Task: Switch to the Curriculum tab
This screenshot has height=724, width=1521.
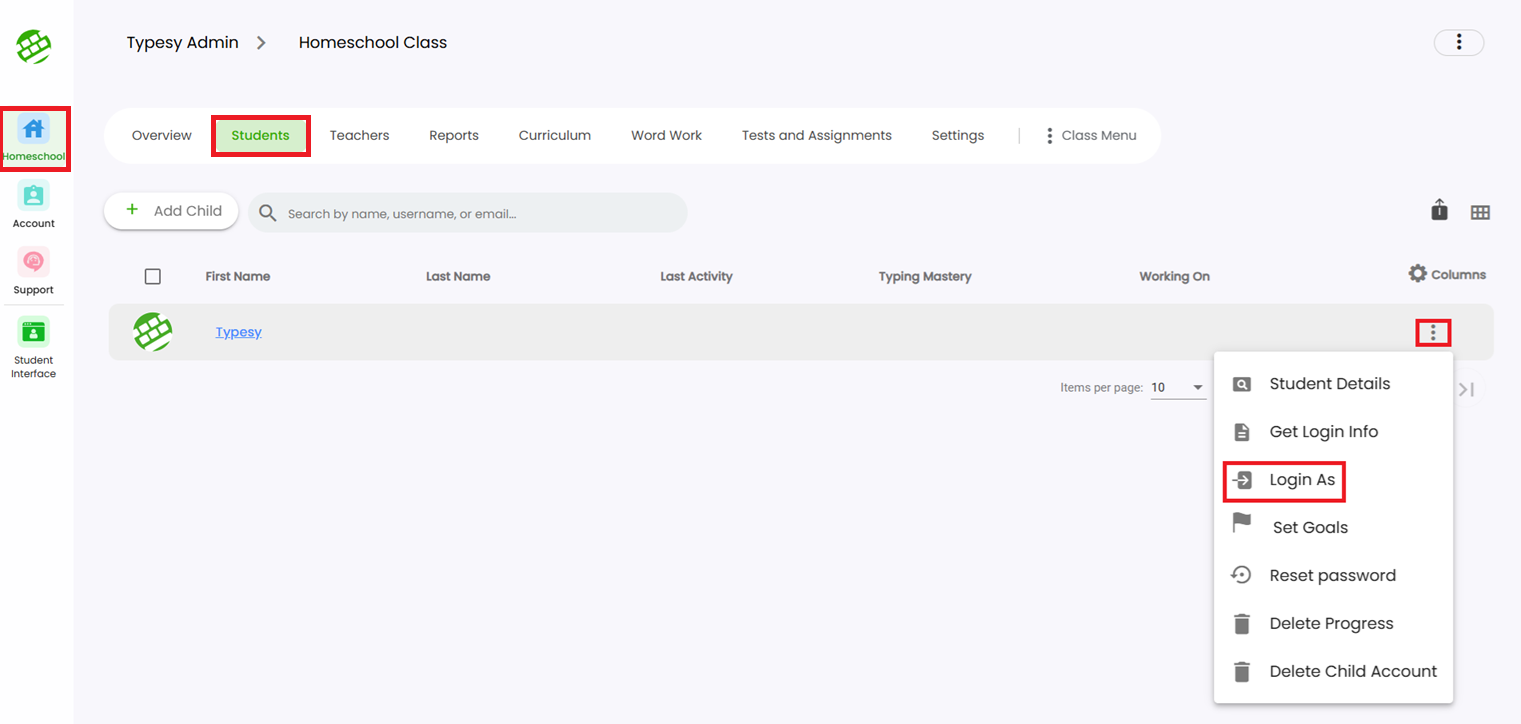Action: click(x=555, y=135)
